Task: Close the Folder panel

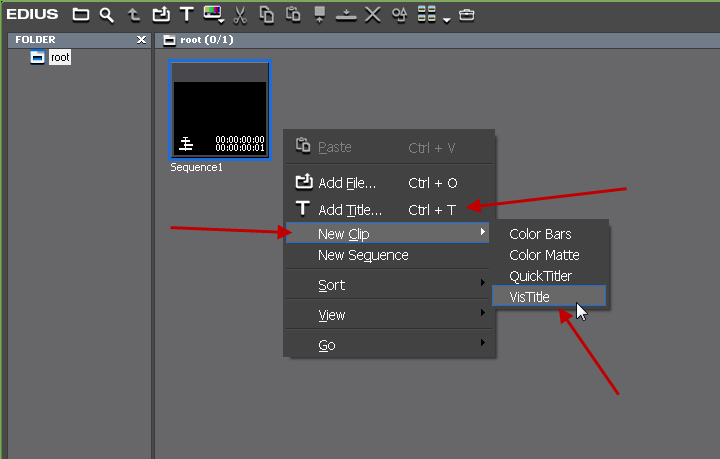Action: (x=141, y=40)
